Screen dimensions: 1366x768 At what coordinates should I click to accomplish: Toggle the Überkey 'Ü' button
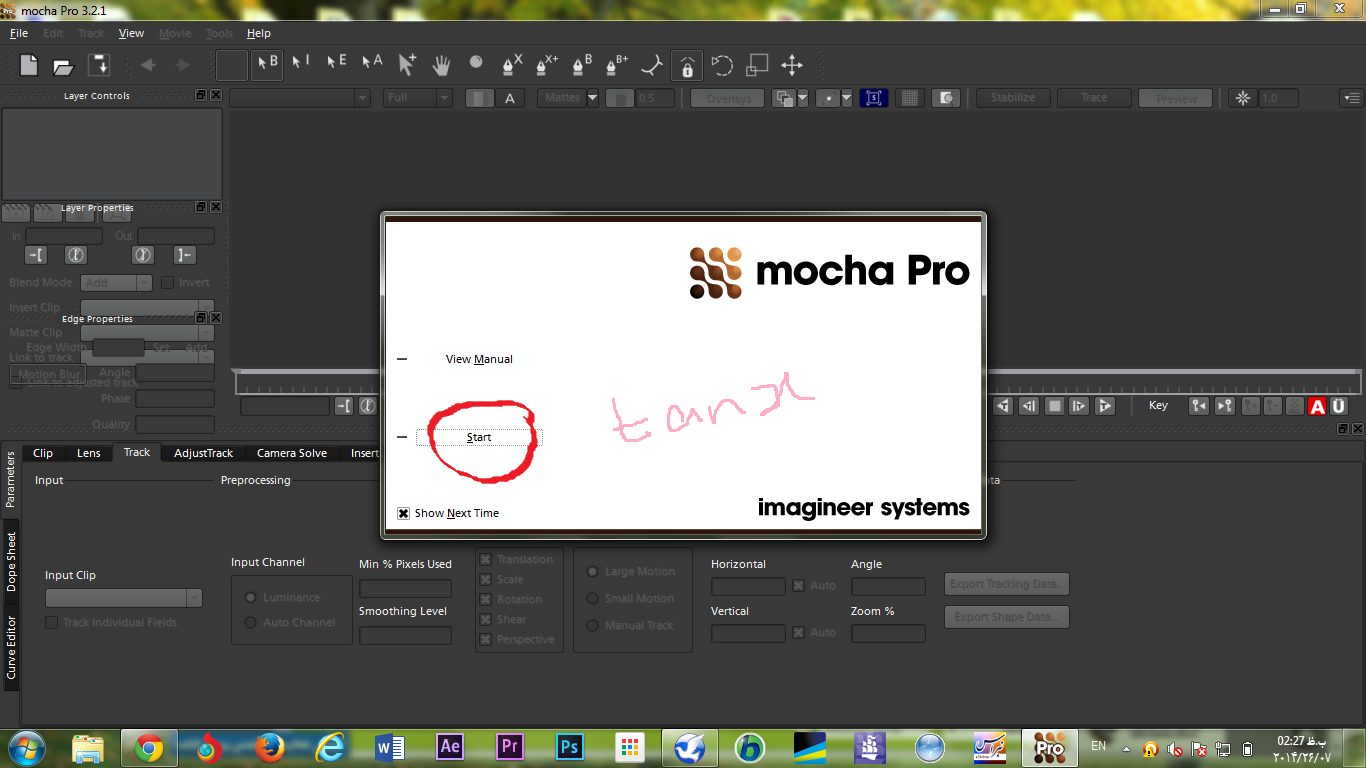click(x=1339, y=406)
